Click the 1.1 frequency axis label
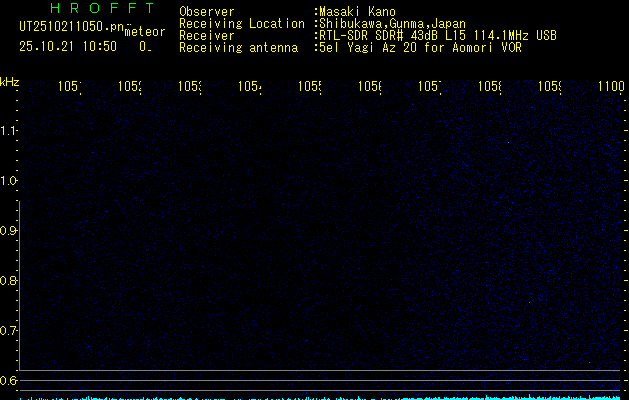This screenshot has width=629, height=400. [x=8, y=130]
